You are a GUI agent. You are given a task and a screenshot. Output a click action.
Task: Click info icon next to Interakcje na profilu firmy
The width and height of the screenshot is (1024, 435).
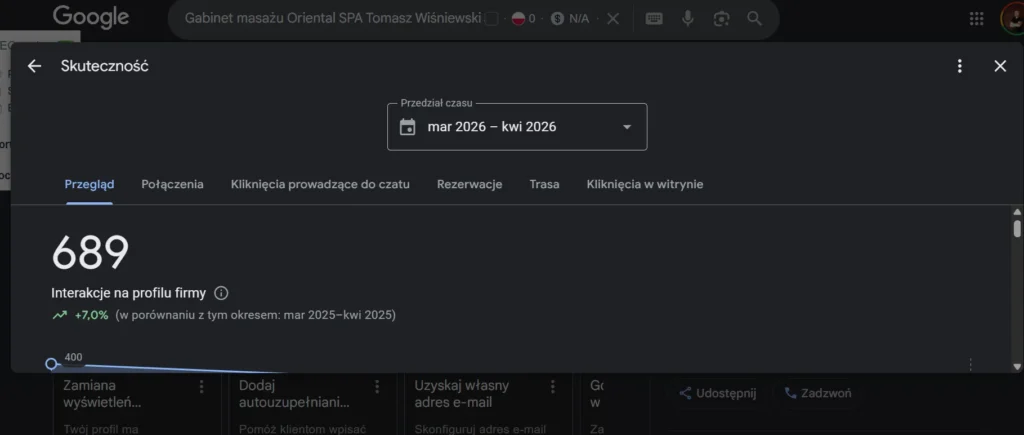pos(221,293)
